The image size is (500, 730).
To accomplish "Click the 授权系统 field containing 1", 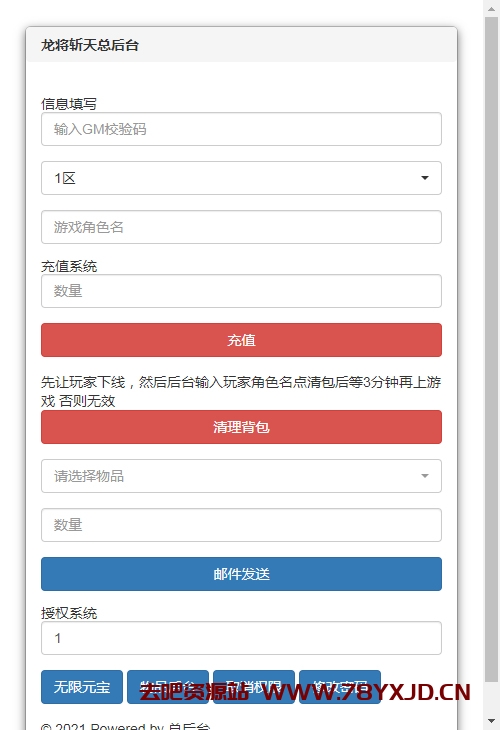I will click(241, 638).
